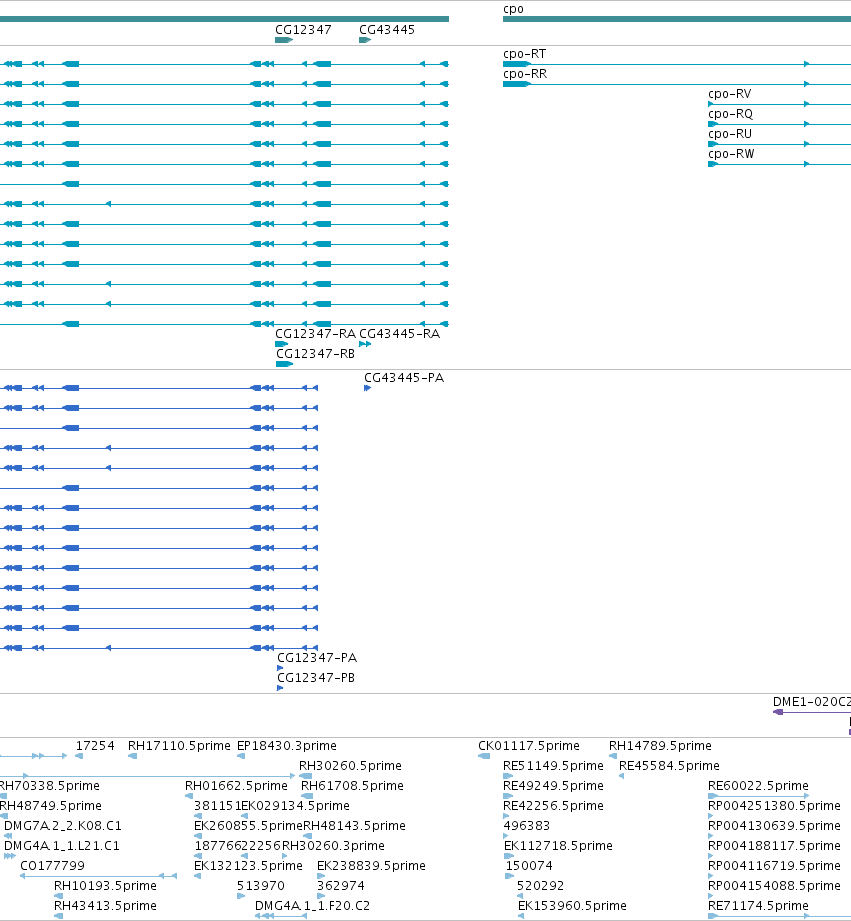Select the CG12347-PB protein label
The image size is (851, 921).
click(x=316, y=678)
